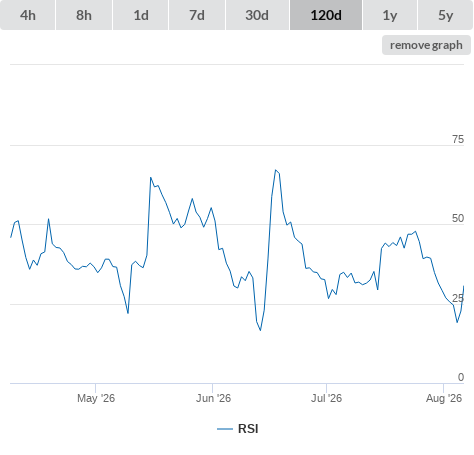Screen dimensions: 474x455
Task: Select the 8h range tab
Action: pos(84,15)
